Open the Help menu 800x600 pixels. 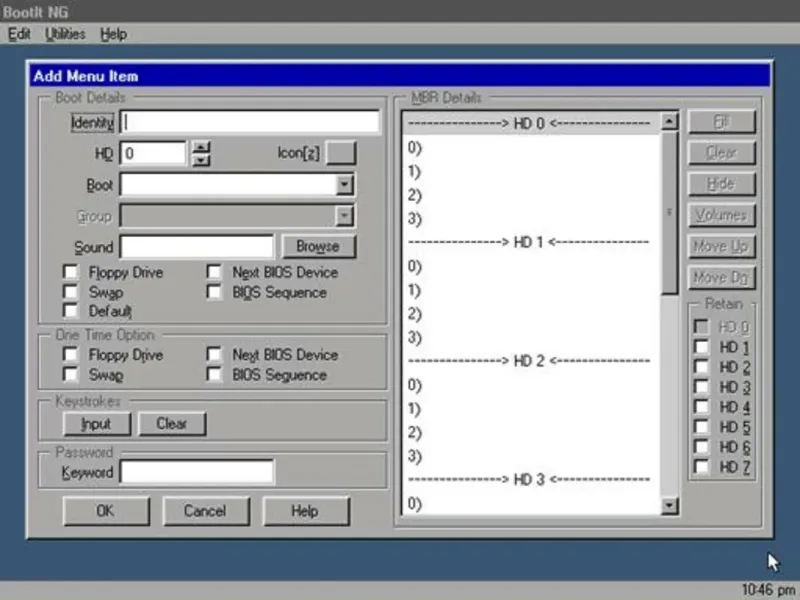click(113, 34)
